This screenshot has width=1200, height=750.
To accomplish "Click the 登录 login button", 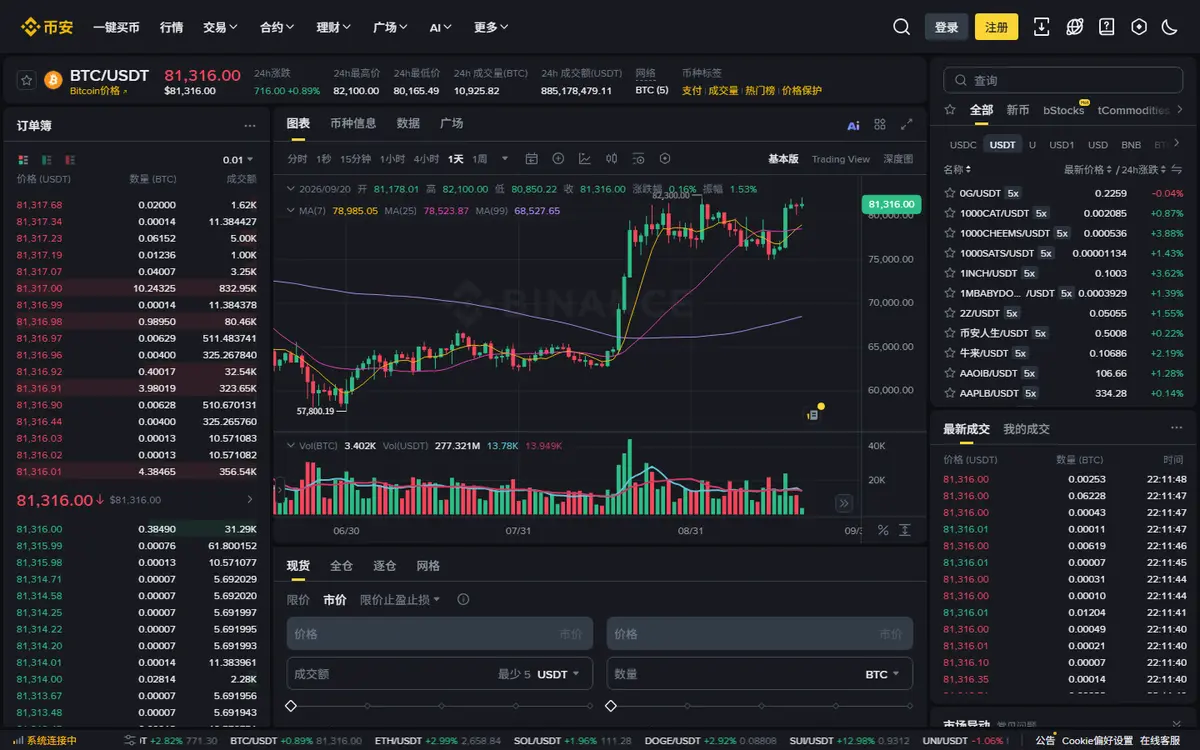I will coord(946,27).
